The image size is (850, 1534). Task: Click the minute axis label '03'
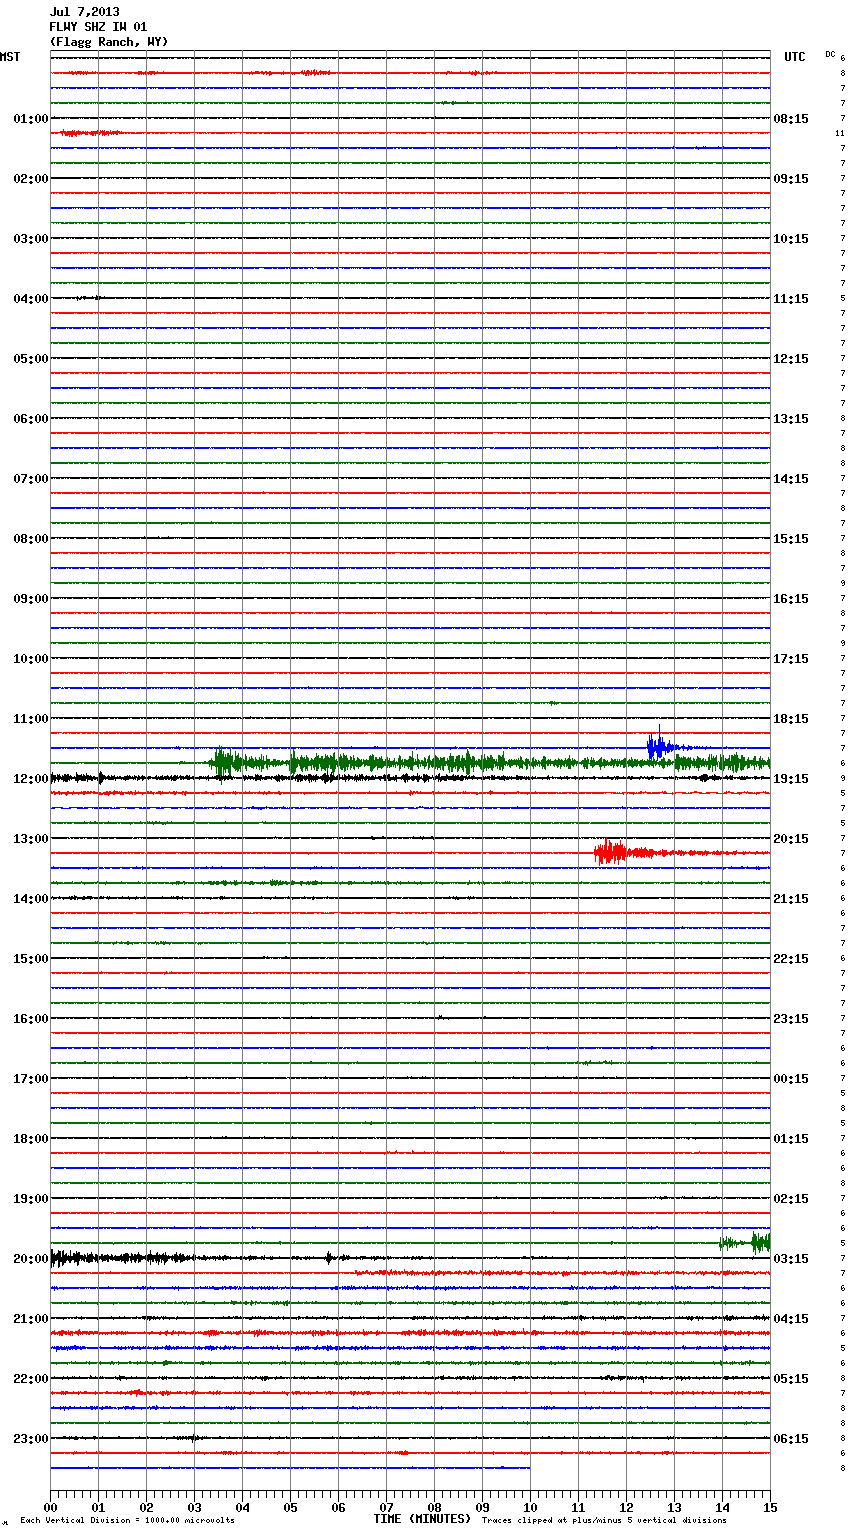coord(194,1507)
